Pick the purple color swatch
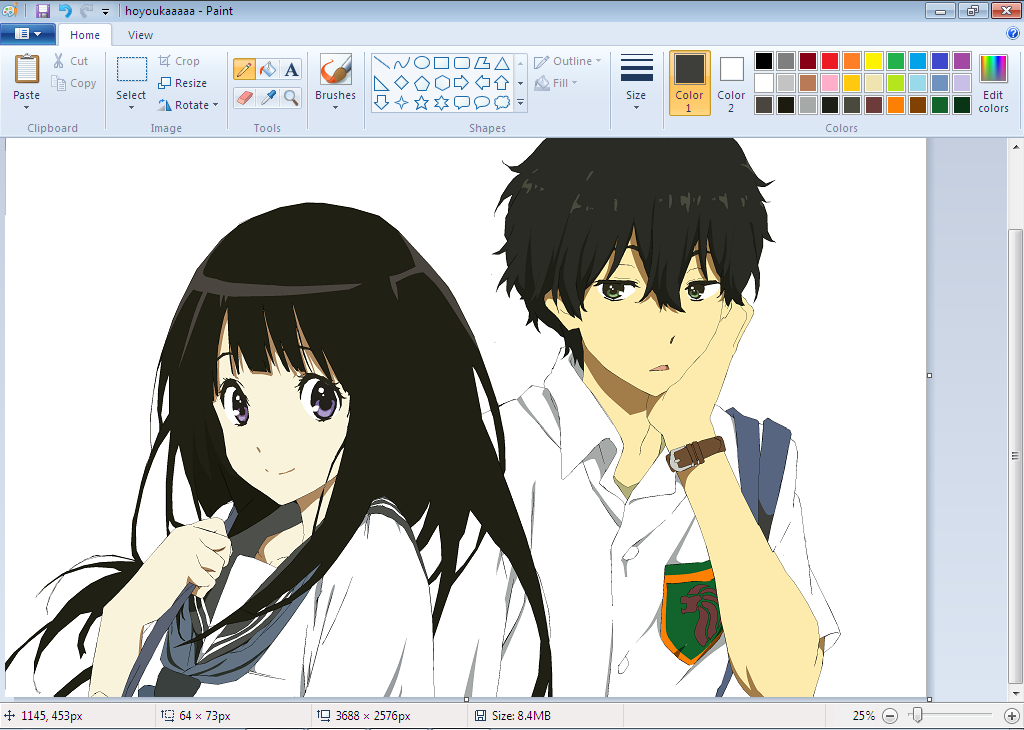The image size is (1024, 730). click(962, 61)
